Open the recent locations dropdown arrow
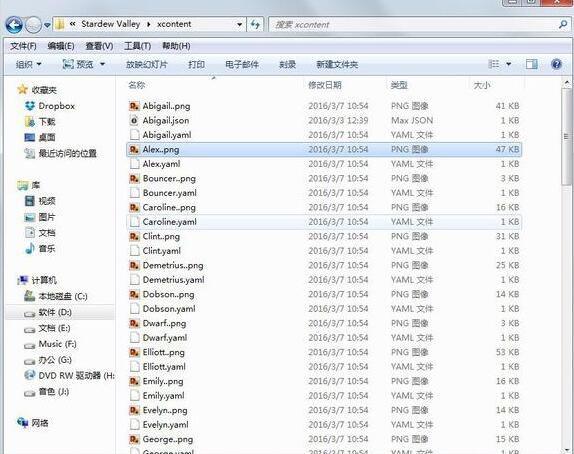This screenshot has width=574, height=454. [x=47, y=25]
